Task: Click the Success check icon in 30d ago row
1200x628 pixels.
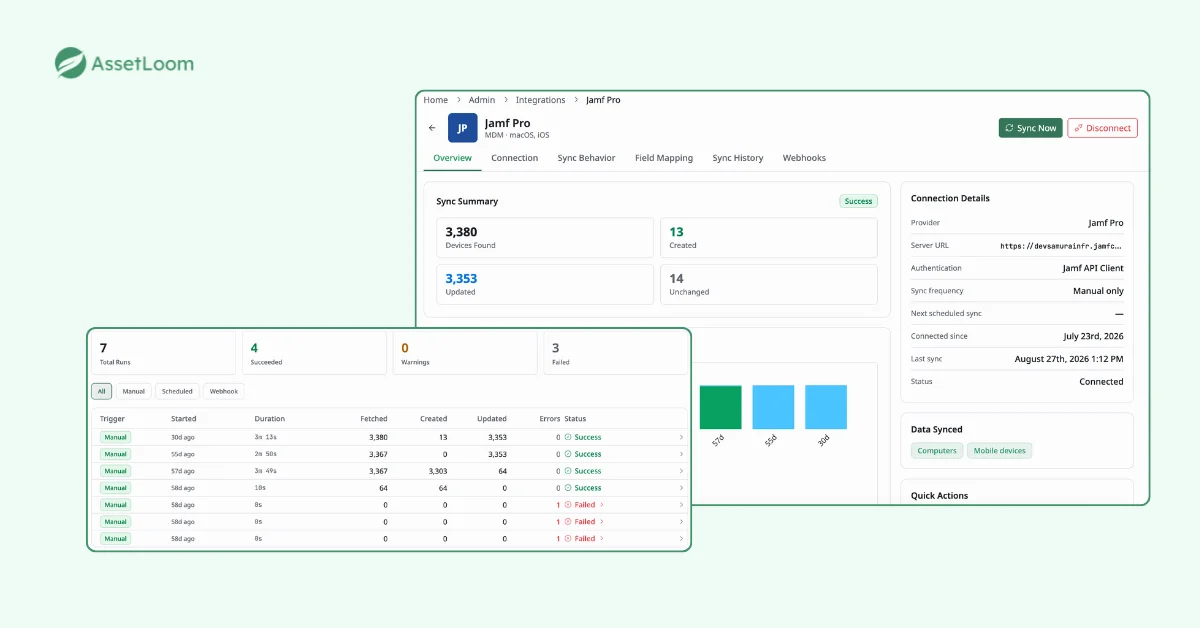Action: pos(568,437)
